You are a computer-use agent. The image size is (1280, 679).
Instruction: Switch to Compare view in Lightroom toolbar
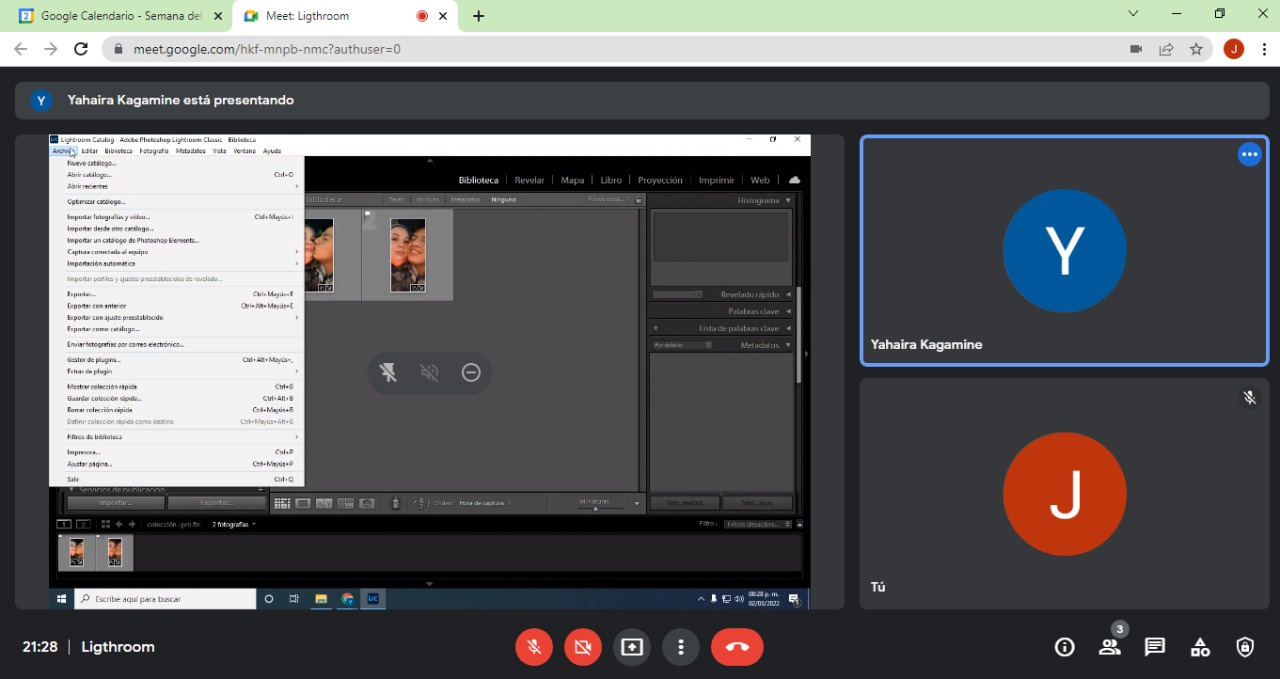324,503
